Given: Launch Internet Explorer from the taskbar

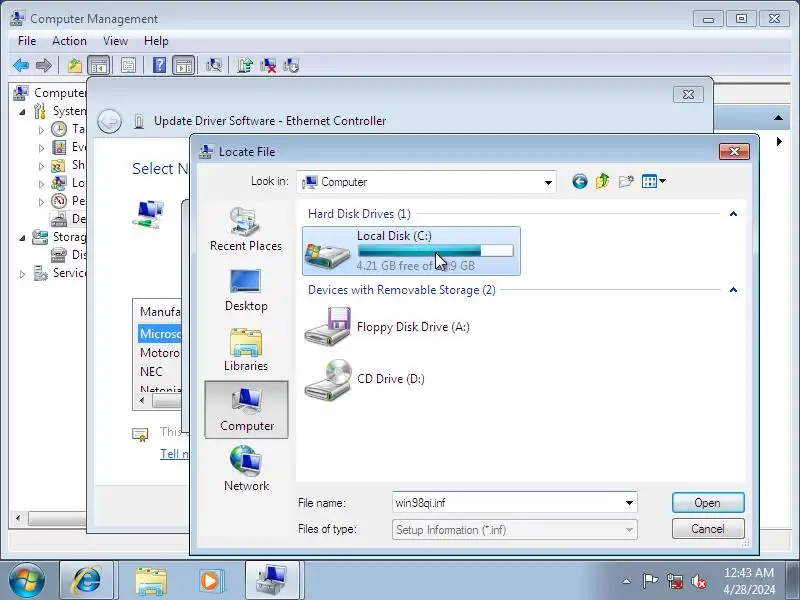Looking at the screenshot, I should (x=87, y=581).
